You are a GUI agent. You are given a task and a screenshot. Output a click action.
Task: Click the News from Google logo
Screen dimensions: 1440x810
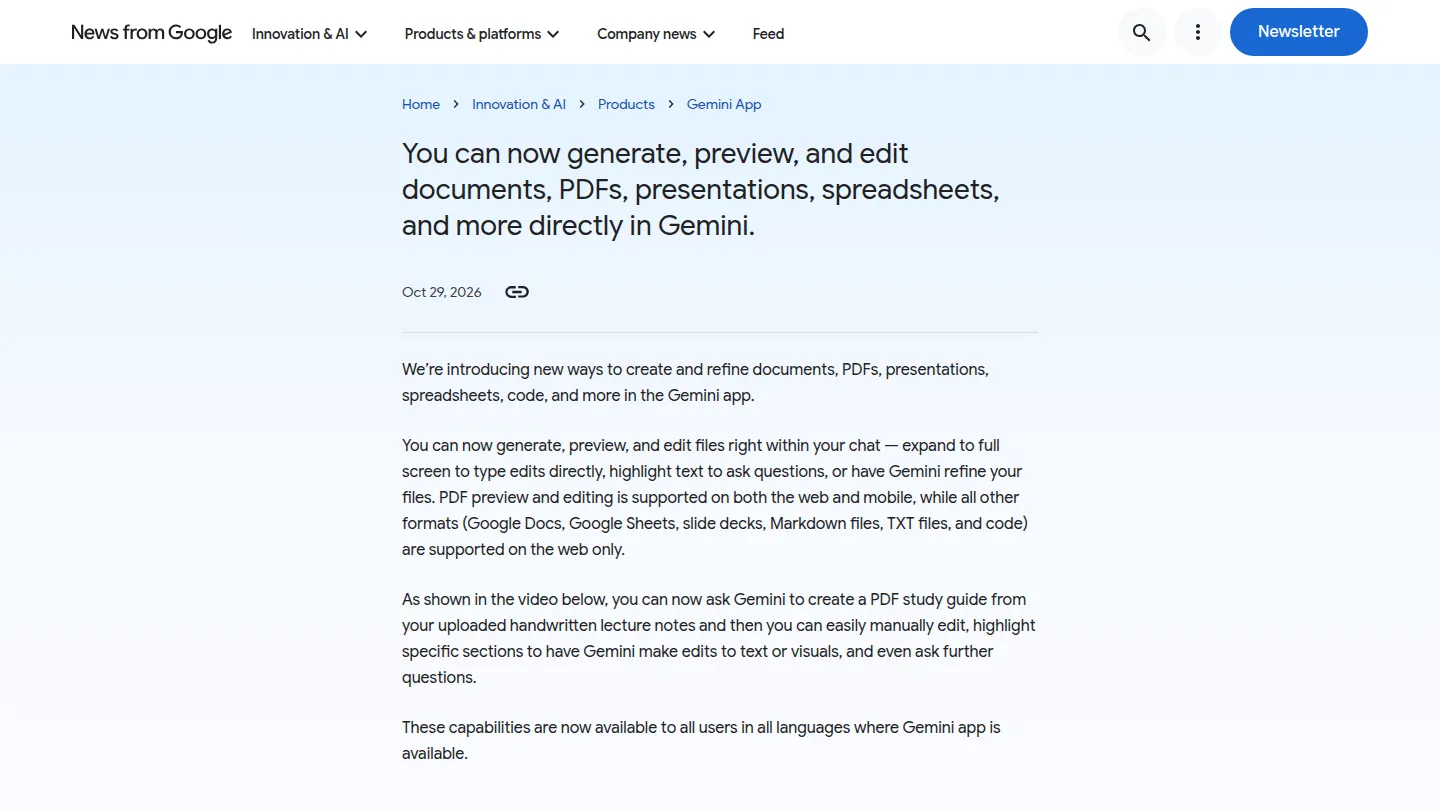[151, 33]
